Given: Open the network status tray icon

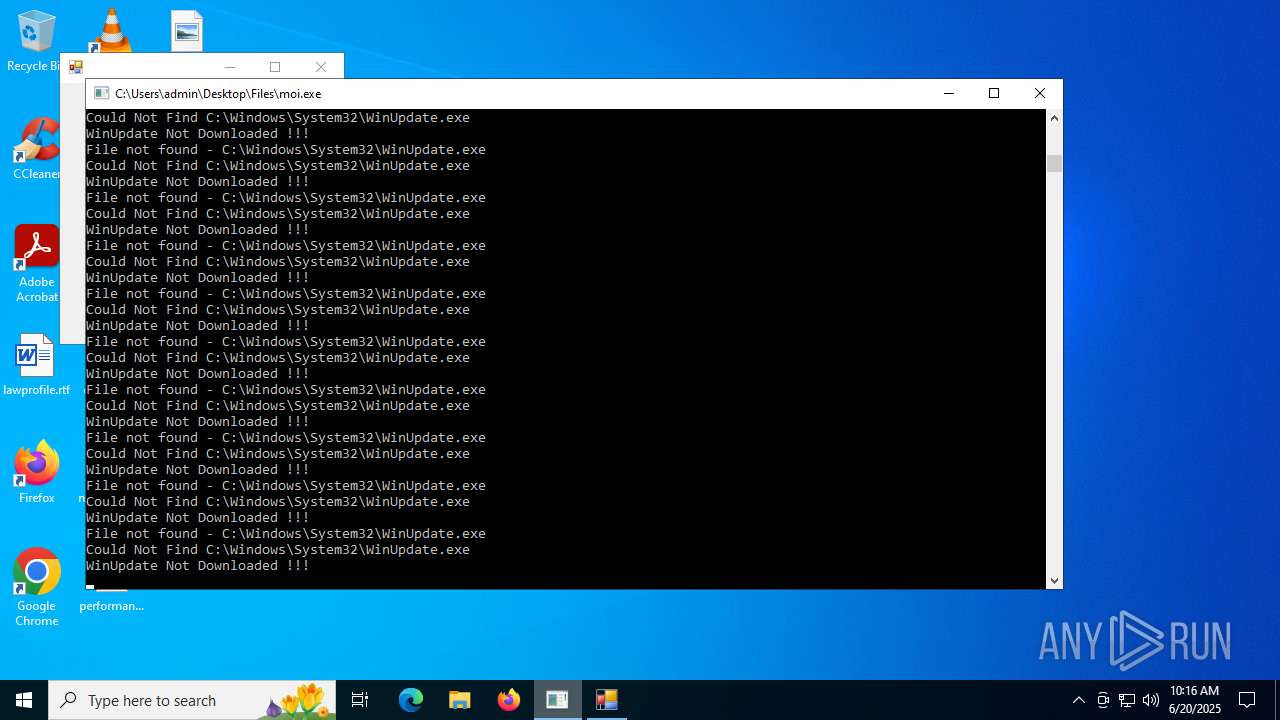Looking at the screenshot, I should 1127,700.
